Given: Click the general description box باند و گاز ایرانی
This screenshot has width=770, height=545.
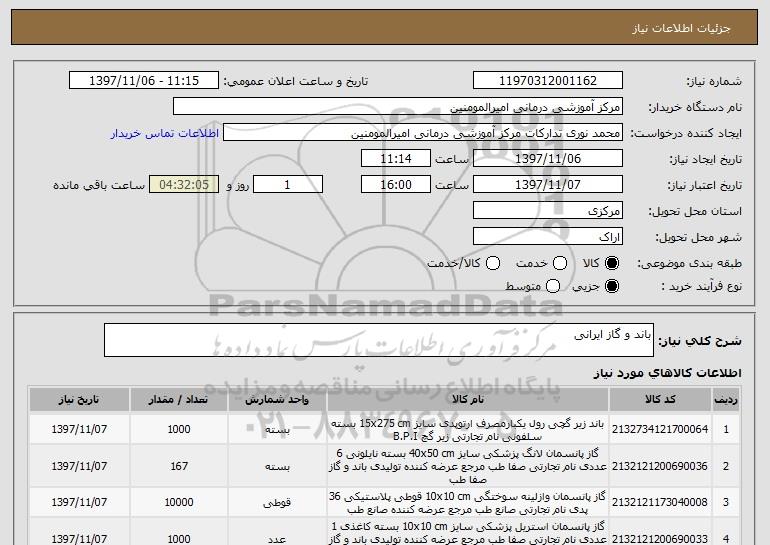Looking at the screenshot, I should click(x=379, y=340).
